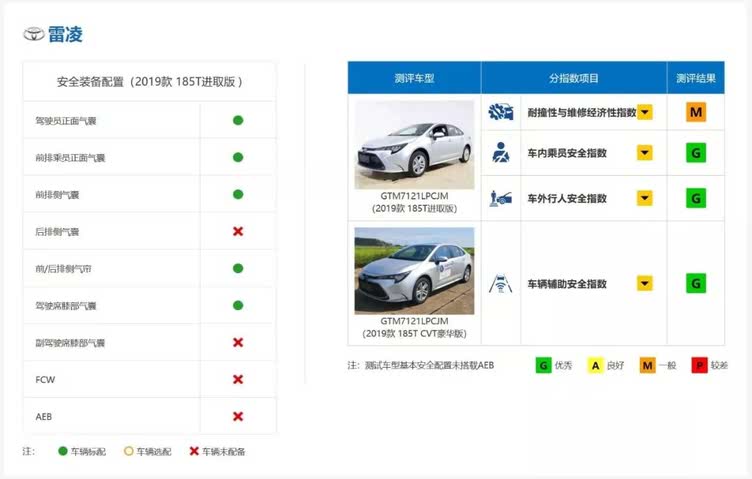Click the red X legend for 车辆未配备
Screen dimensions: 752x479
pos(194,451)
